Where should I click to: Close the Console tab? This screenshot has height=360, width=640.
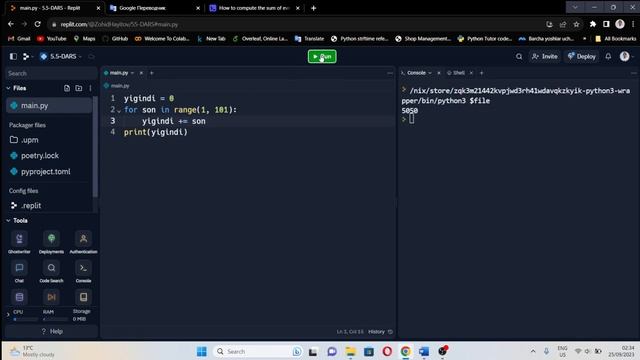(439, 73)
